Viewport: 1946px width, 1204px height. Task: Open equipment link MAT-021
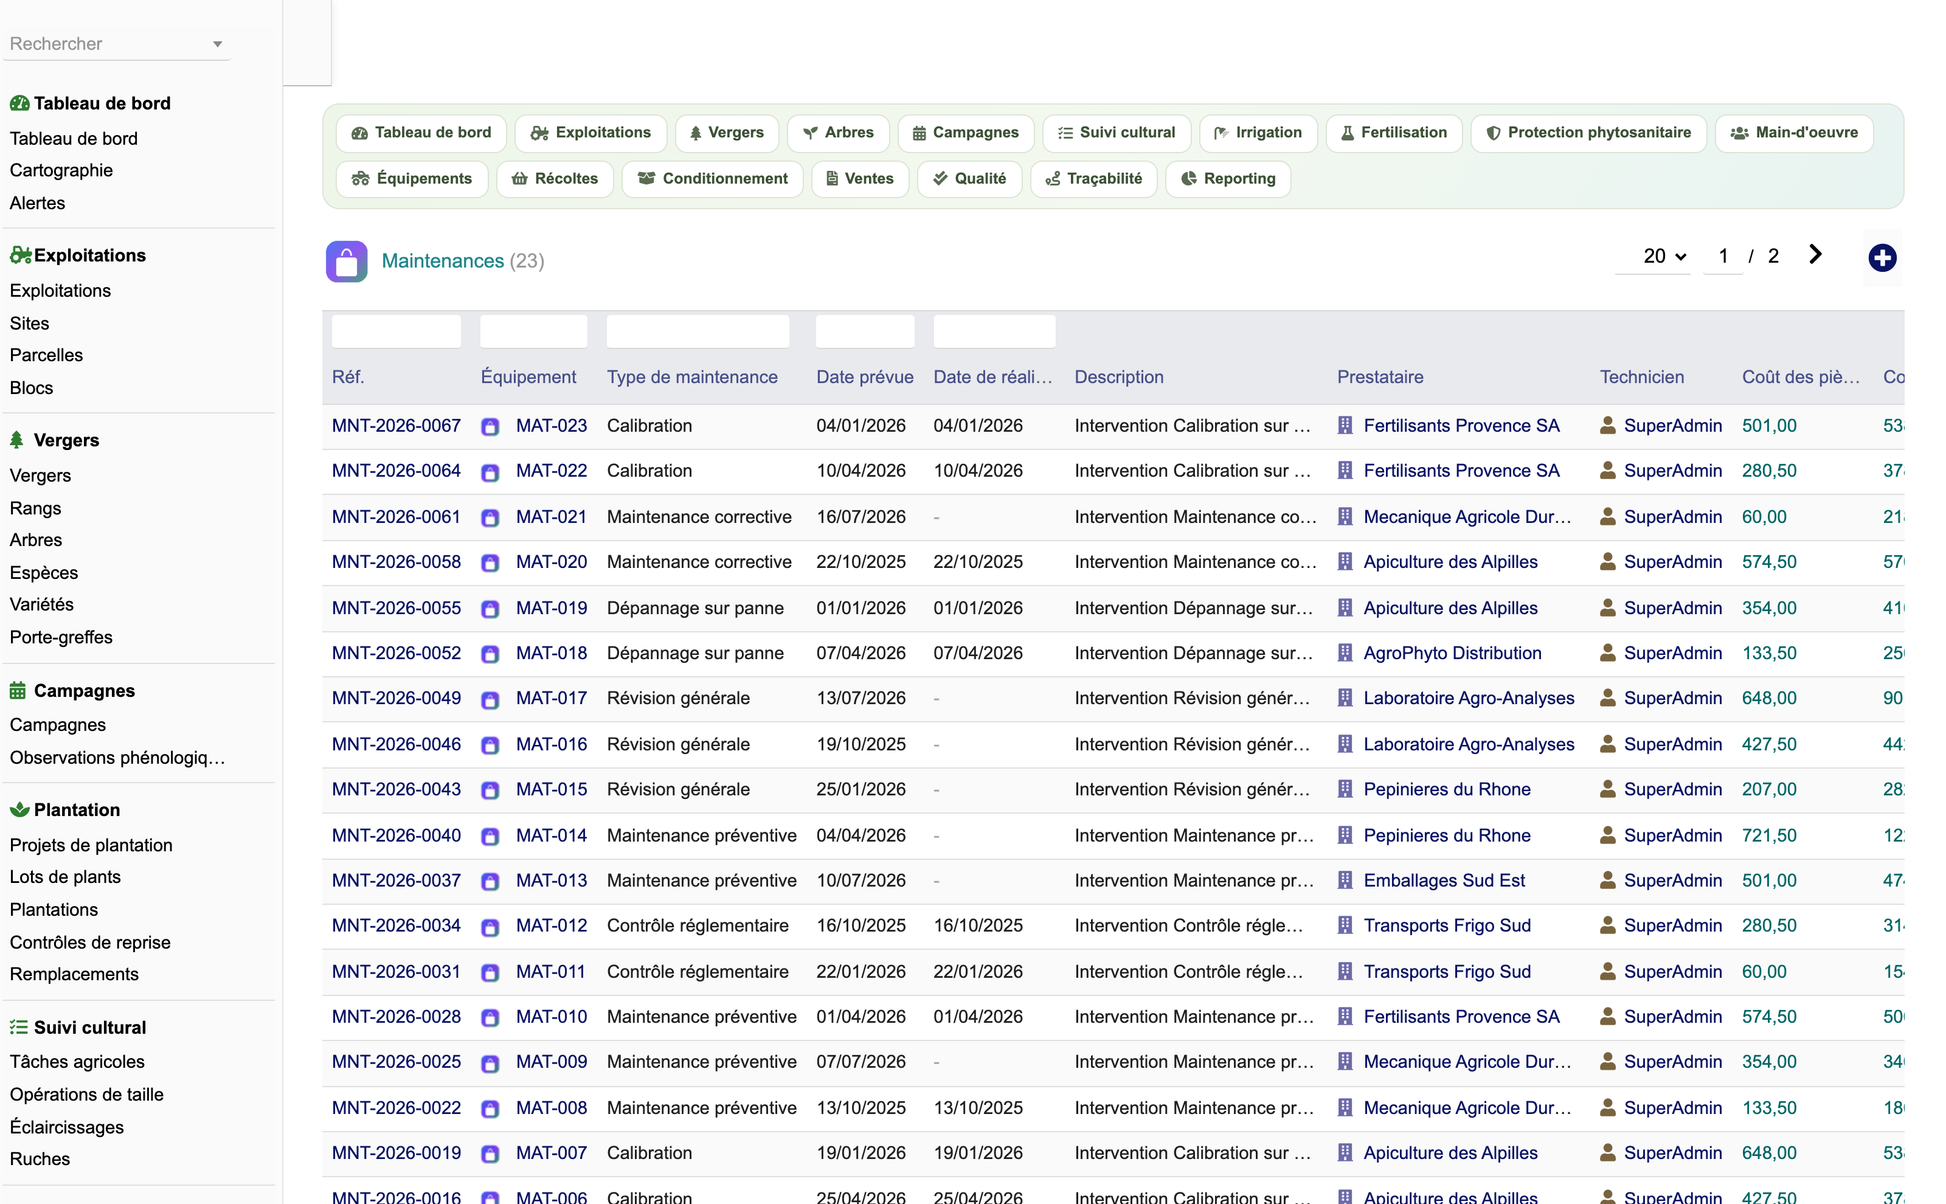551,517
